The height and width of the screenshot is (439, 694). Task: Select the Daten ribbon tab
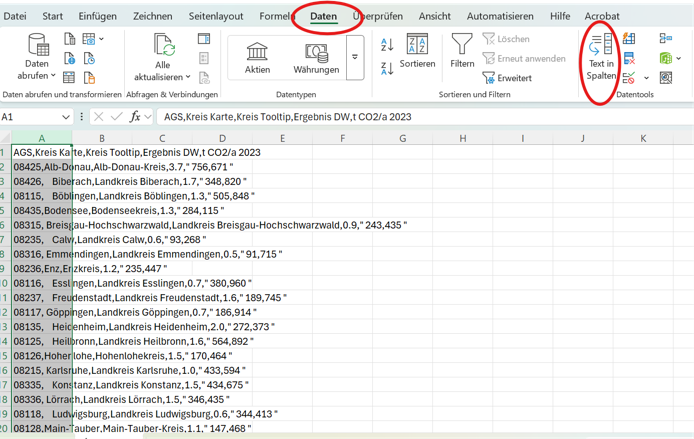click(324, 16)
